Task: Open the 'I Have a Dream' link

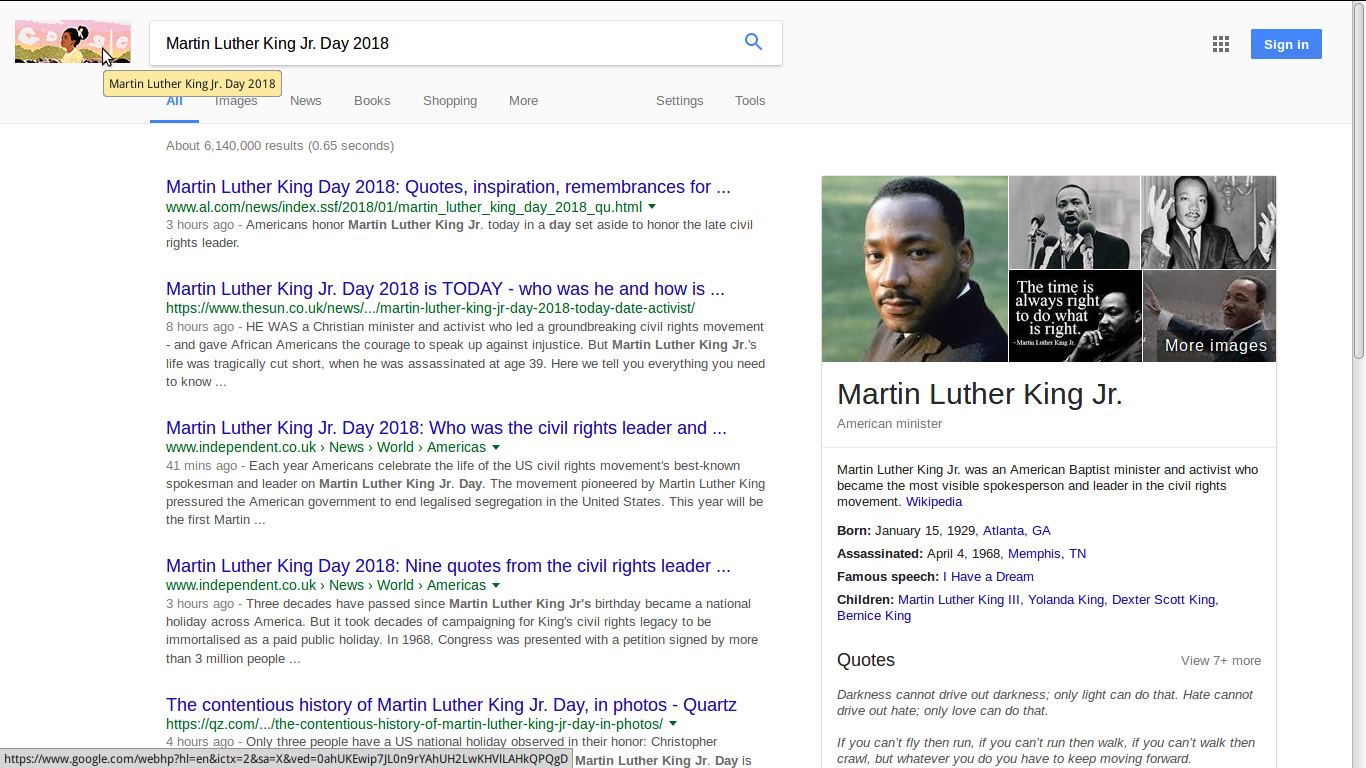Action: (x=988, y=577)
